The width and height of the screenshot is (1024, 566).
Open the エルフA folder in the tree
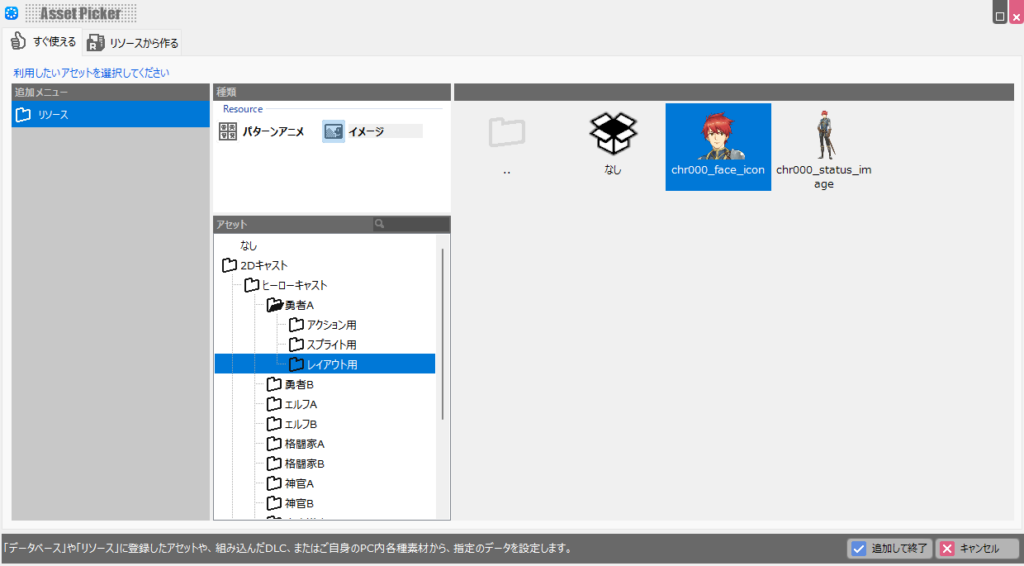[300, 404]
